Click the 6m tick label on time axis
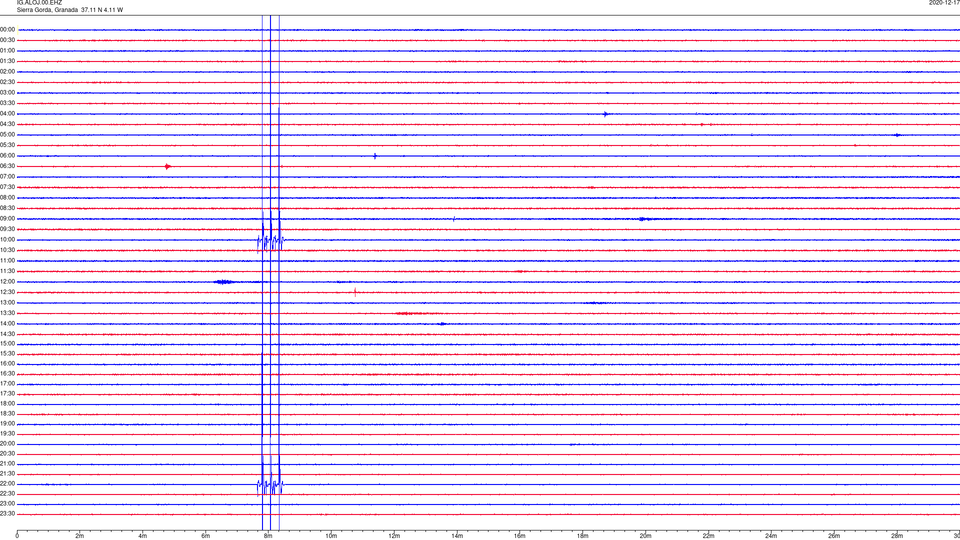The width and height of the screenshot is (960, 540). click(206, 536)
